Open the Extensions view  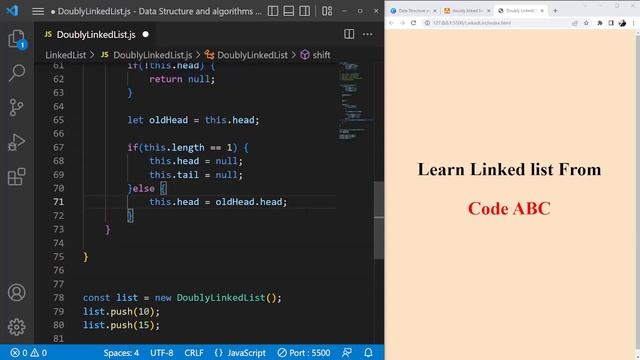(x=16, y=177)
